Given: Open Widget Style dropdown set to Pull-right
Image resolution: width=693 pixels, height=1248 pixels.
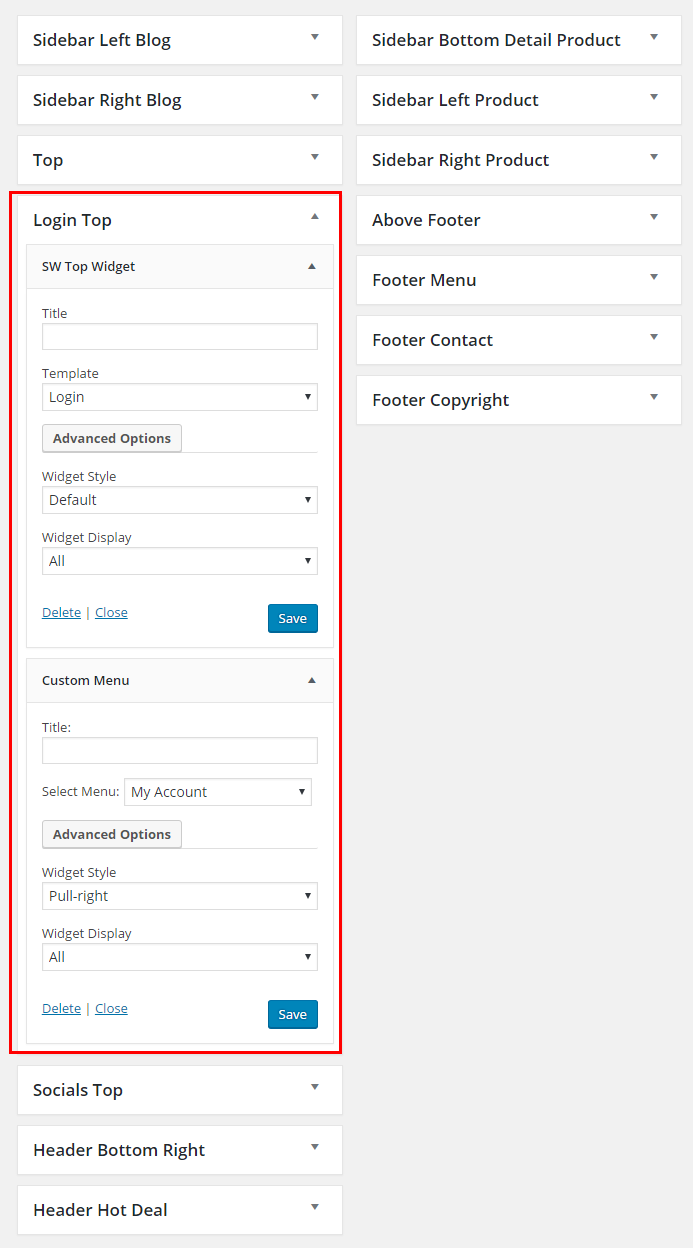Looking at the screenshot, I should pyautogui.click(x=180, y=896).
